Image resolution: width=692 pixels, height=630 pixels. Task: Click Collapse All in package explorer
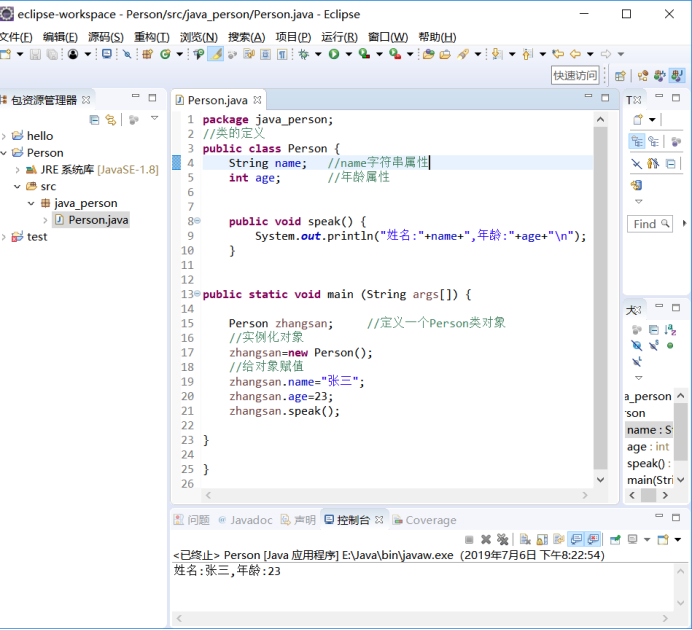(x=95, y=119)
